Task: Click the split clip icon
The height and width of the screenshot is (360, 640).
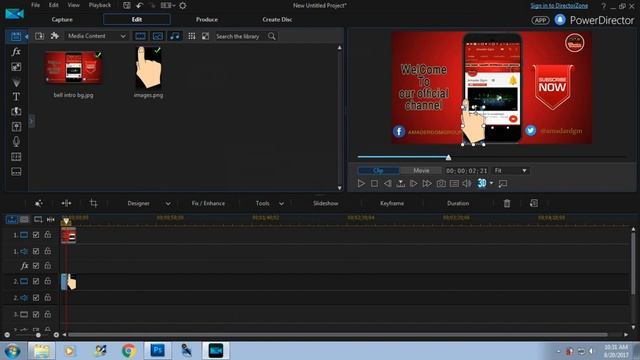Action: pos(66,203)
